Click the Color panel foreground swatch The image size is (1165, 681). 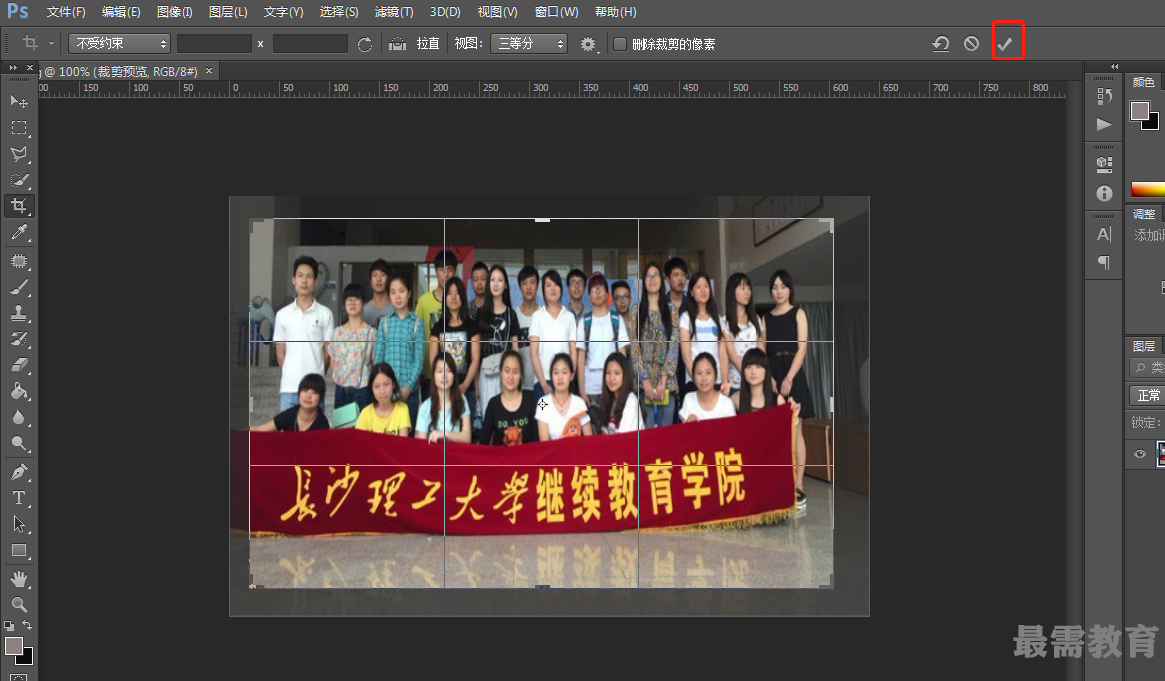pos(1140,111)
